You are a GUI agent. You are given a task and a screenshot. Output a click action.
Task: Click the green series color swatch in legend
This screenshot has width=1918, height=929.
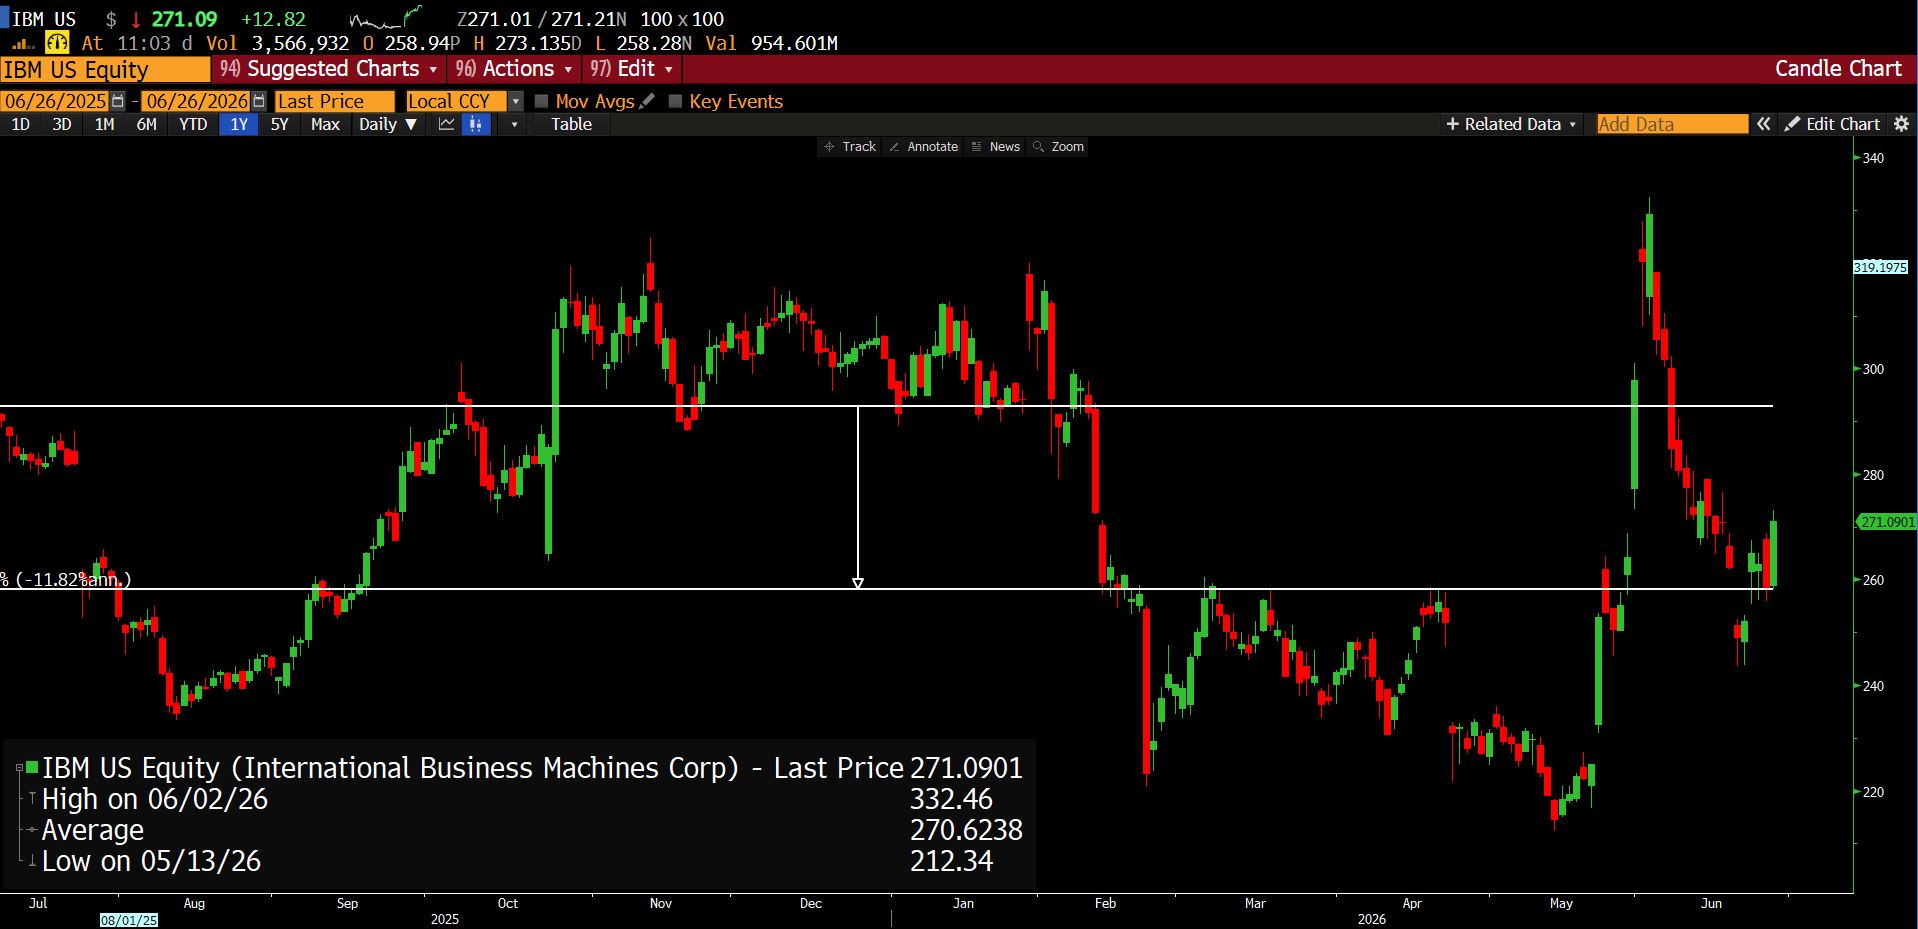click(32, 768)
